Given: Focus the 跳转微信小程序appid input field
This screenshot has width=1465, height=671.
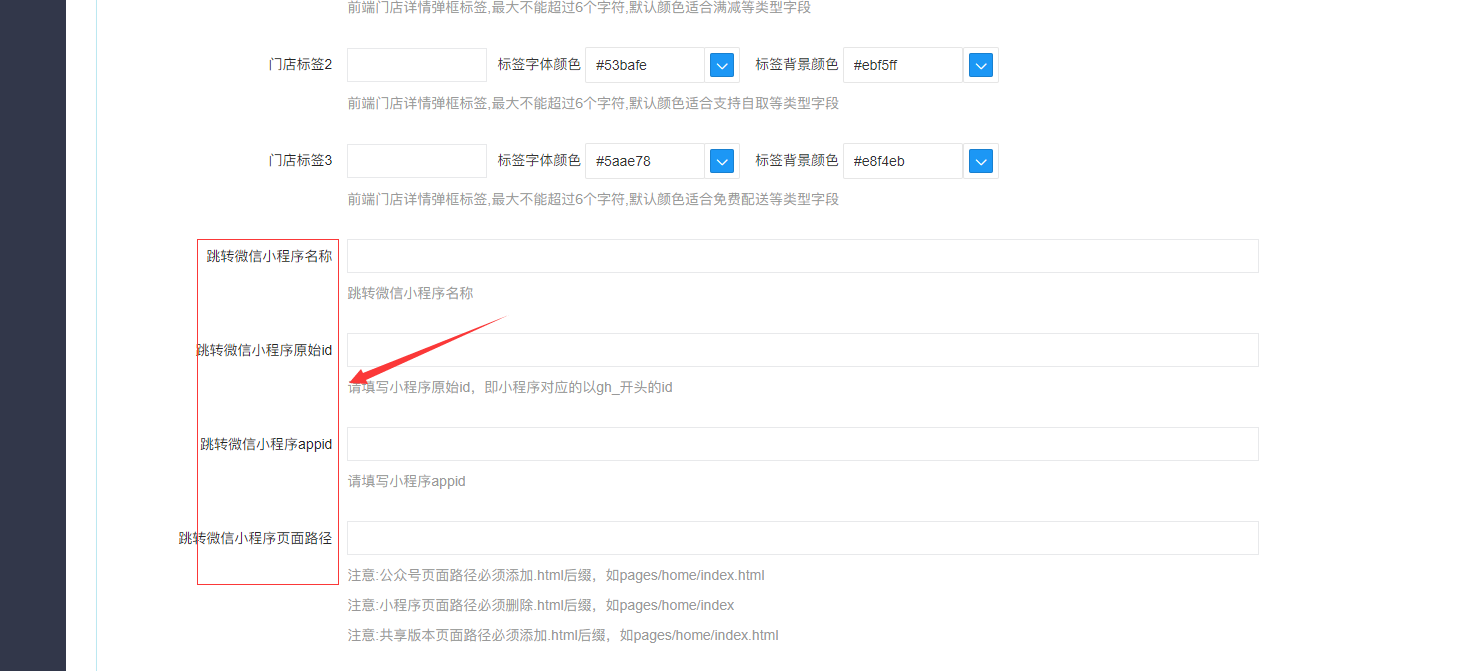Looking at the screenshot, I should pyautogui.click(x=802, y=444).
